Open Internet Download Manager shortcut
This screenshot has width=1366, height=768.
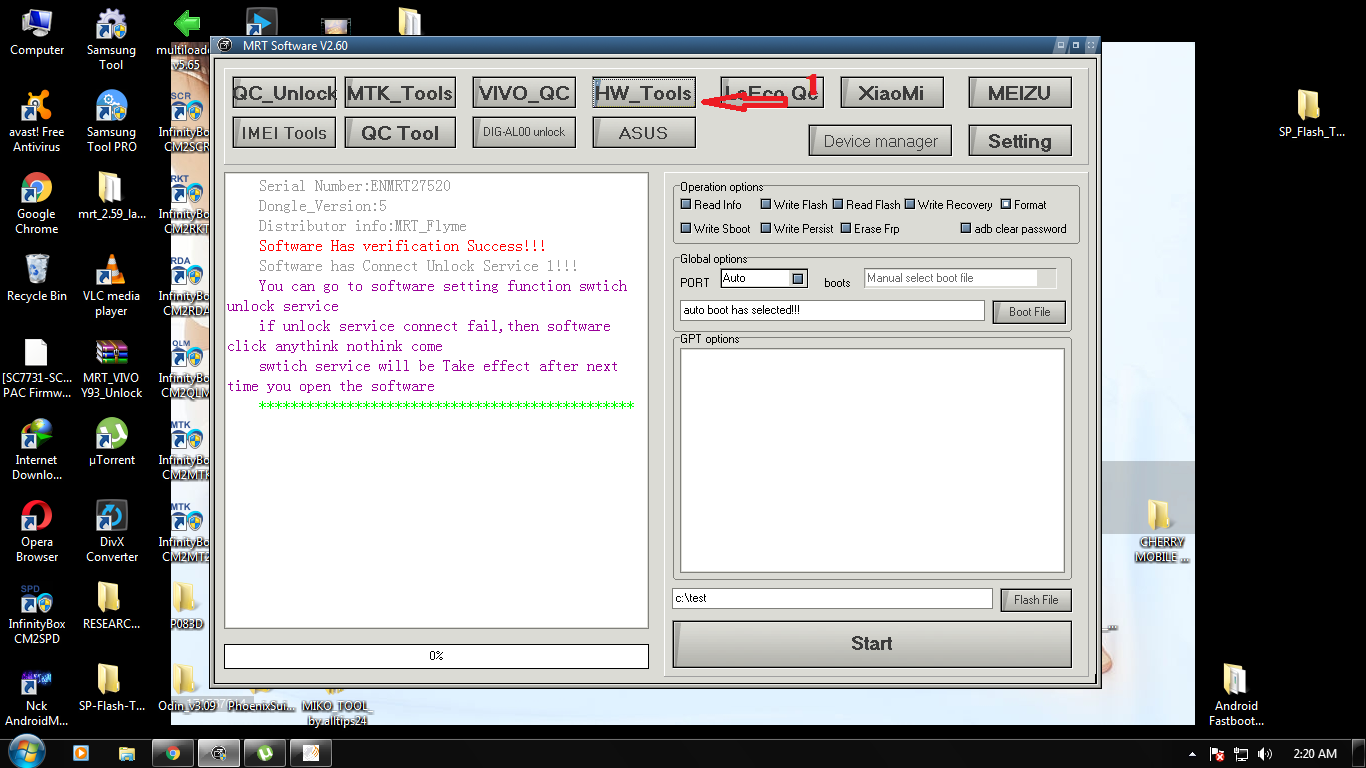tap(37, 449)
